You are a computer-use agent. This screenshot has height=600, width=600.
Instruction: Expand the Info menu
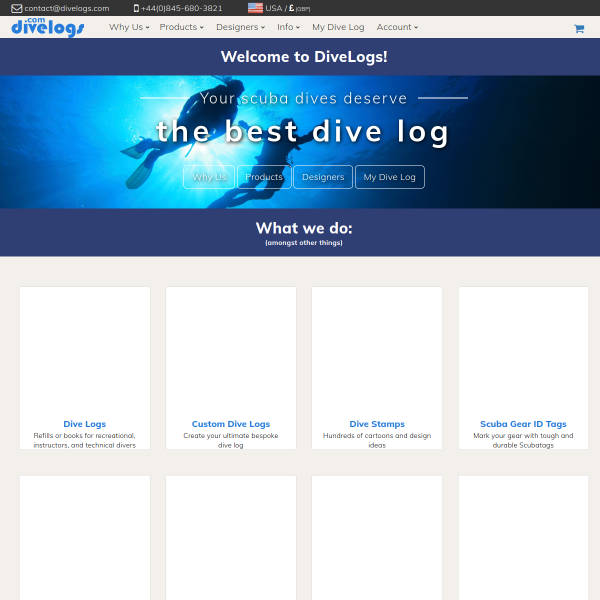coord(288,27)
